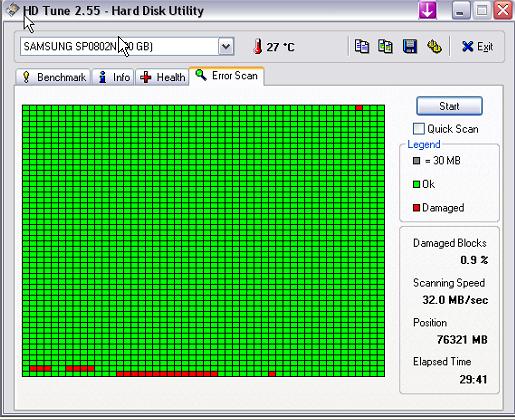
Task: Click the SAMSUNG SP0802N drive combo box
Action: coord(127,46)
